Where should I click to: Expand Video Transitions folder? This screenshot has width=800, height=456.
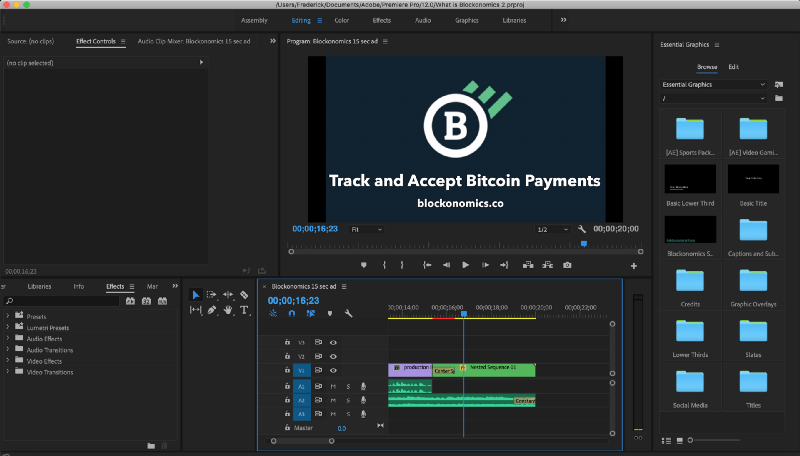tap(8, 372)
